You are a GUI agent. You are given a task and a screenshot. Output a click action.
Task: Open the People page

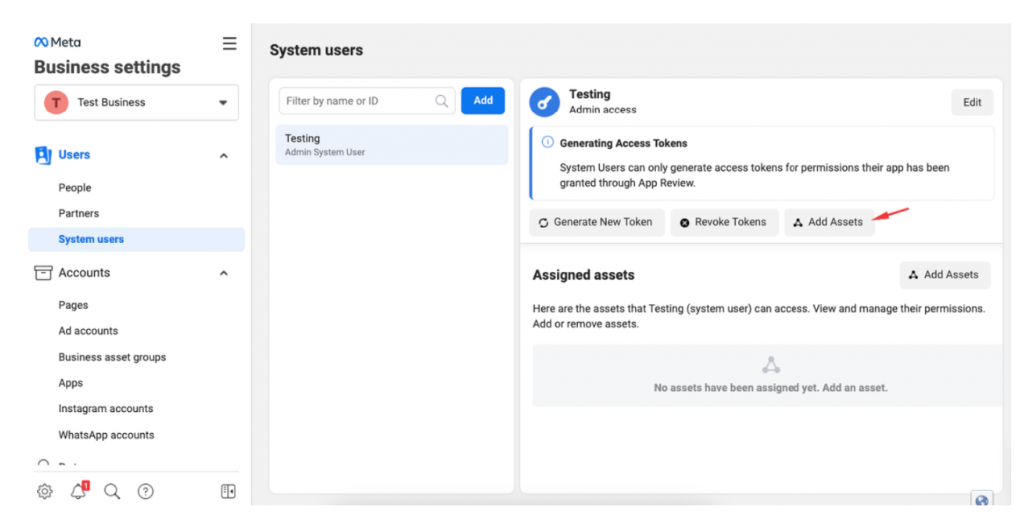pos(74,188)
